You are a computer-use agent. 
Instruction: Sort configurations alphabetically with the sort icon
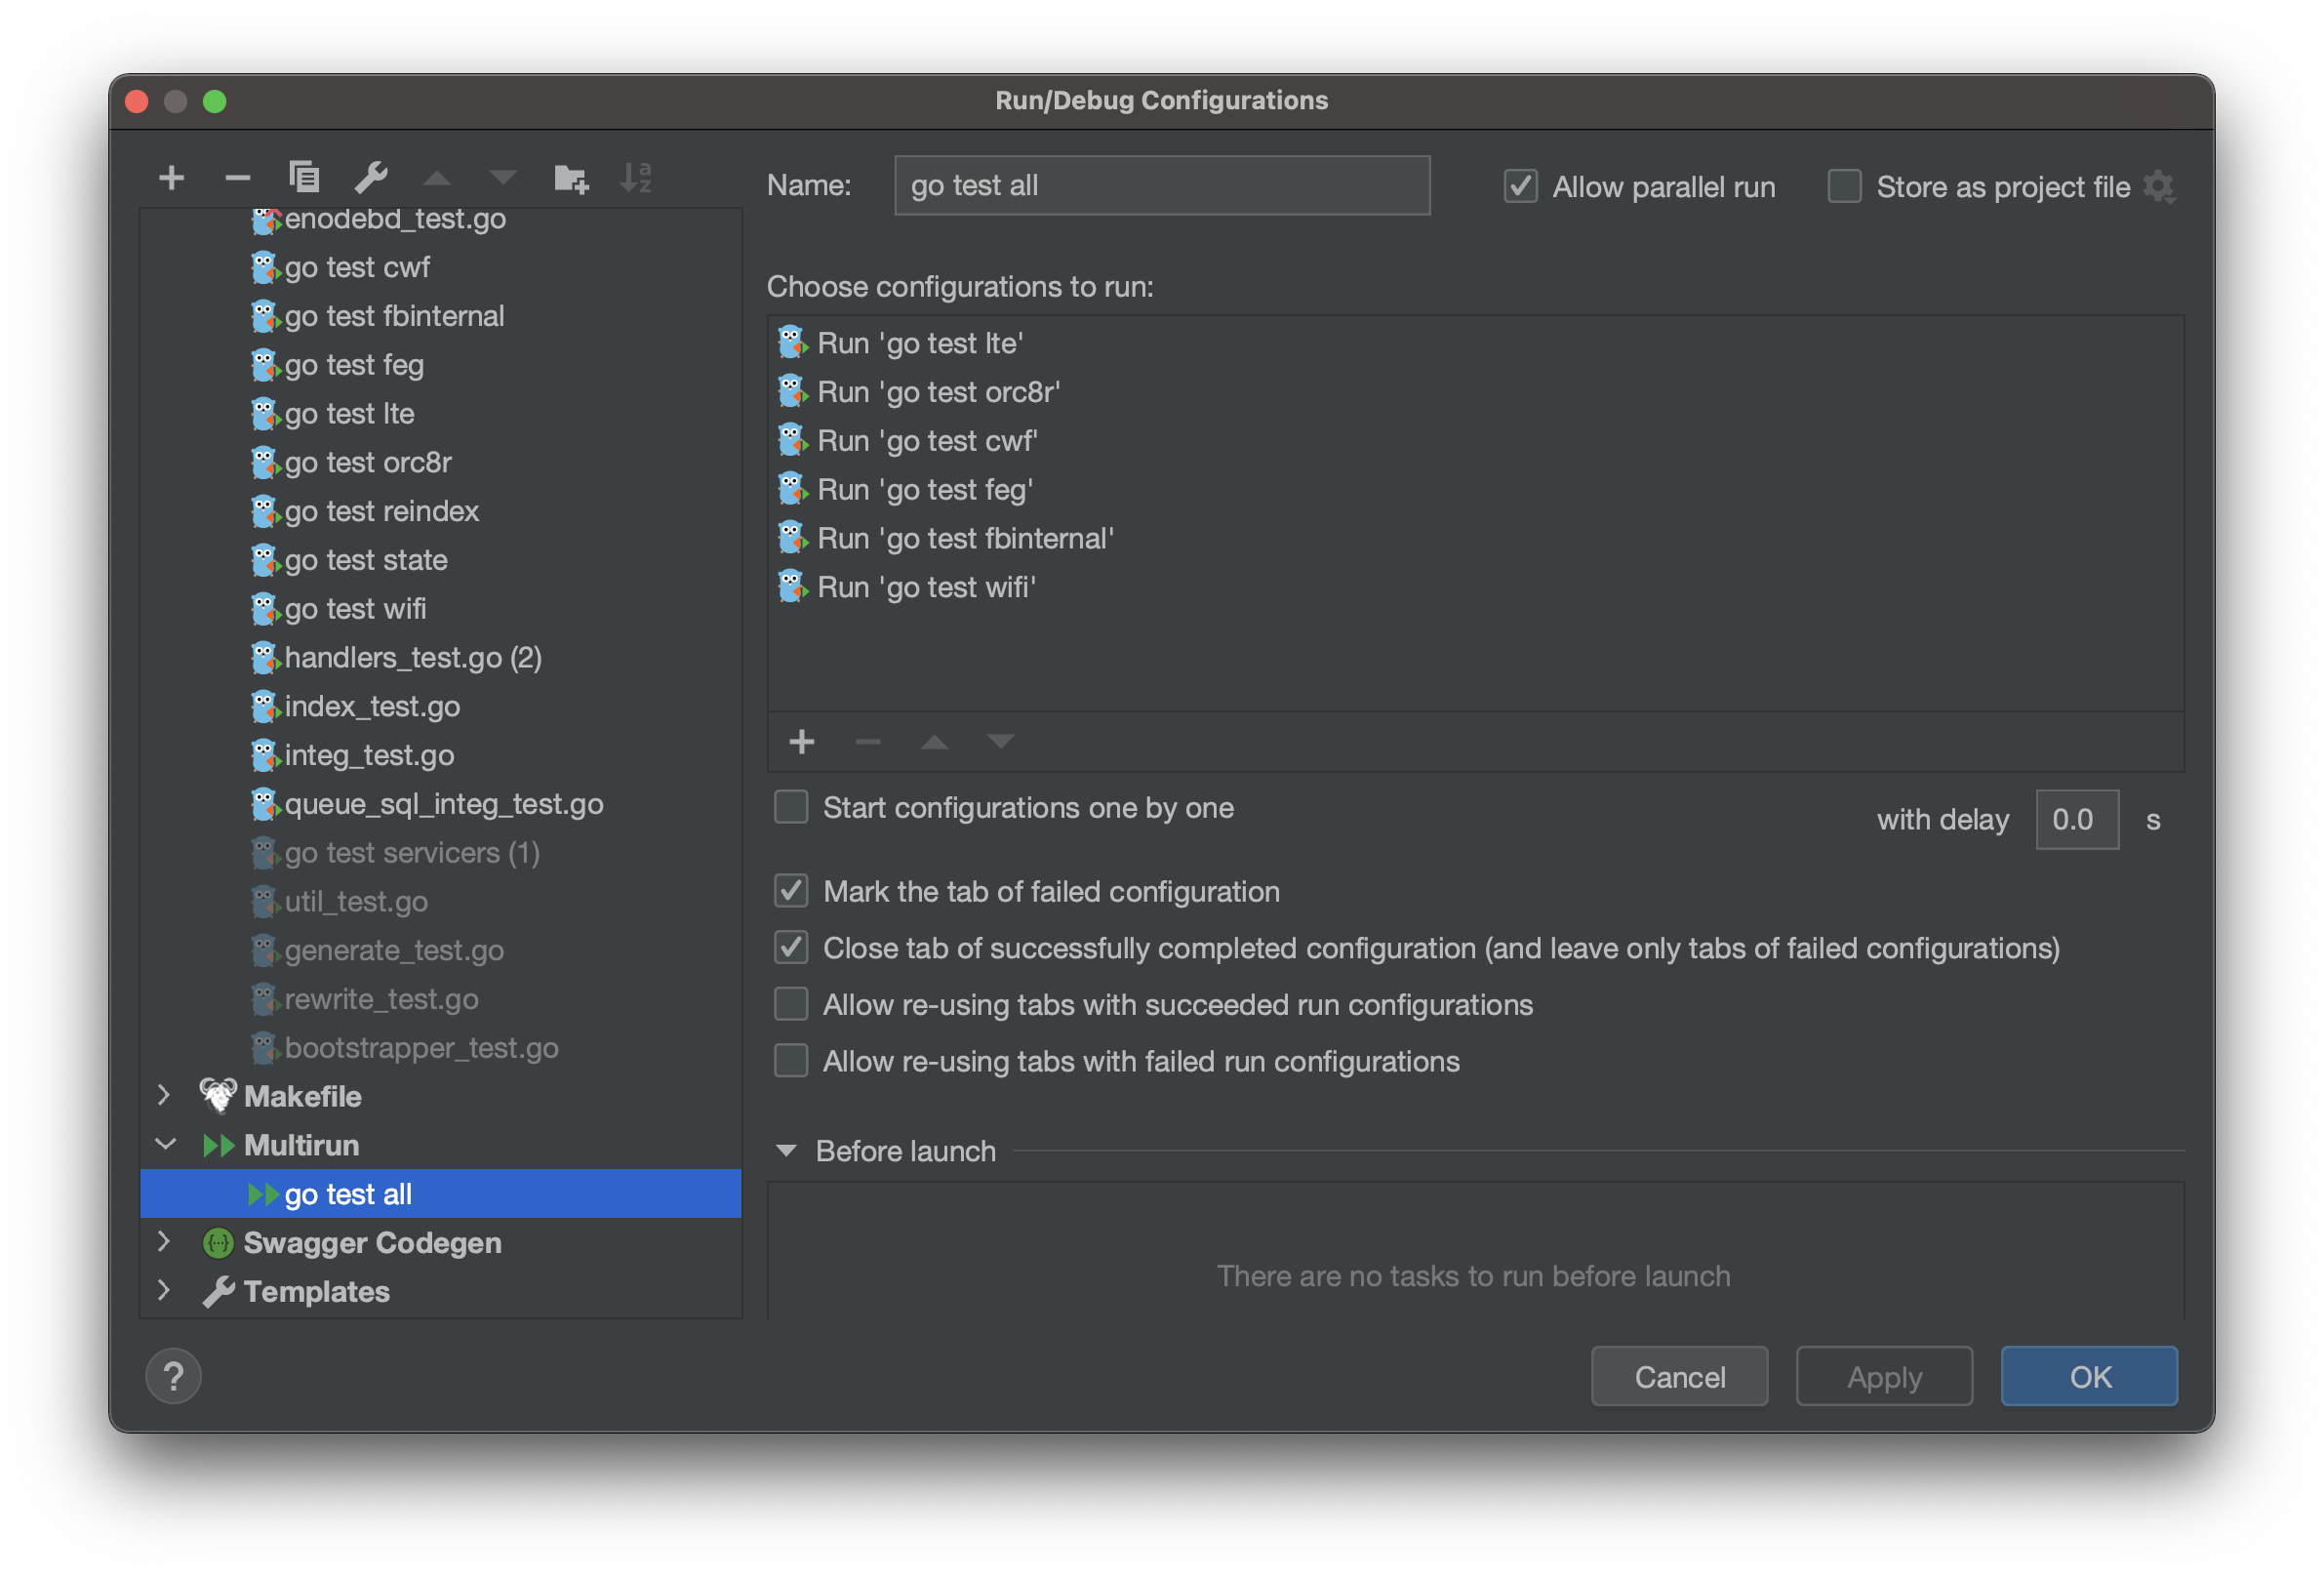point(636,177)
